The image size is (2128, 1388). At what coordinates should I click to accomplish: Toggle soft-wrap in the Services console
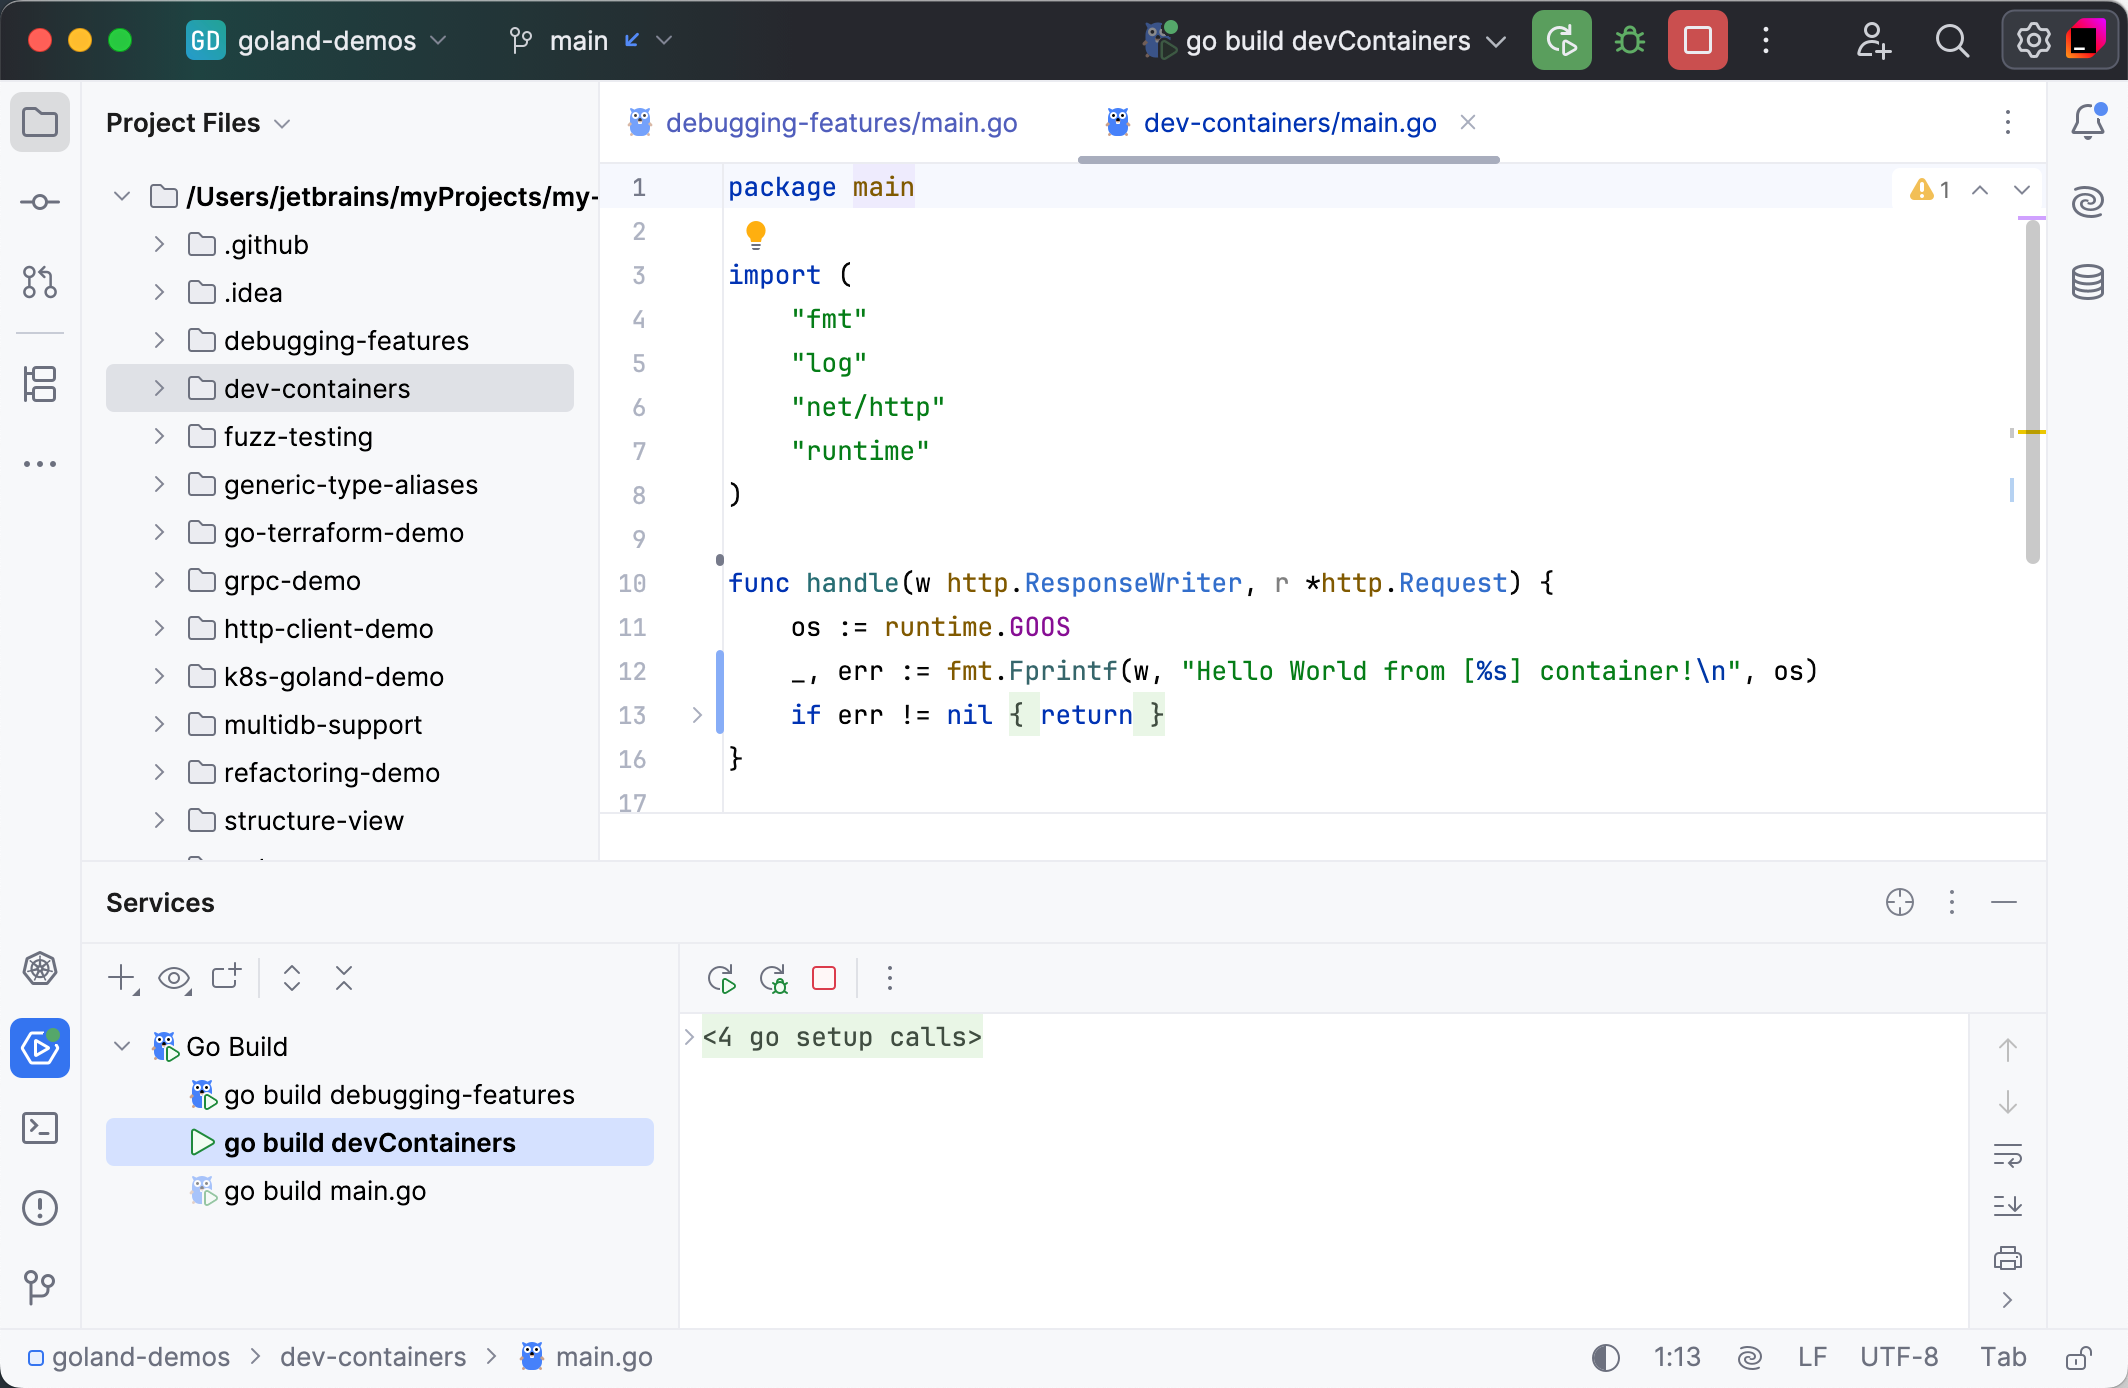2007,1155
